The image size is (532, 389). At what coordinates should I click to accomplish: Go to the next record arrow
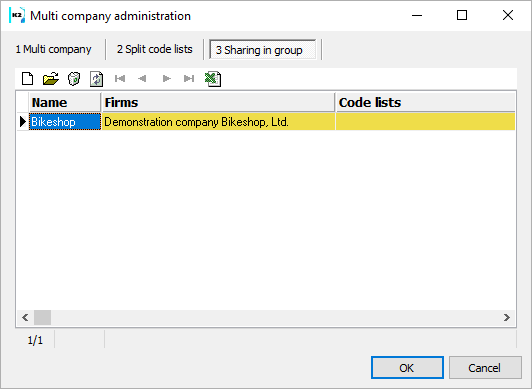point(167,79)
